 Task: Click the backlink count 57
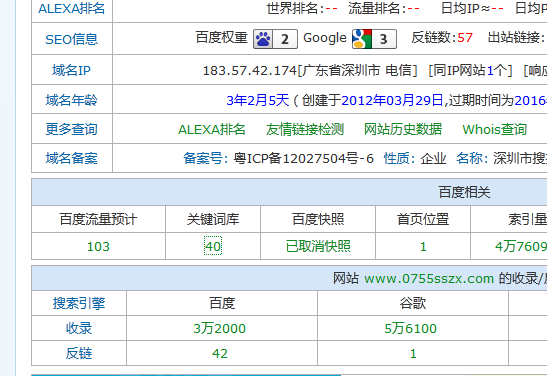465,38
